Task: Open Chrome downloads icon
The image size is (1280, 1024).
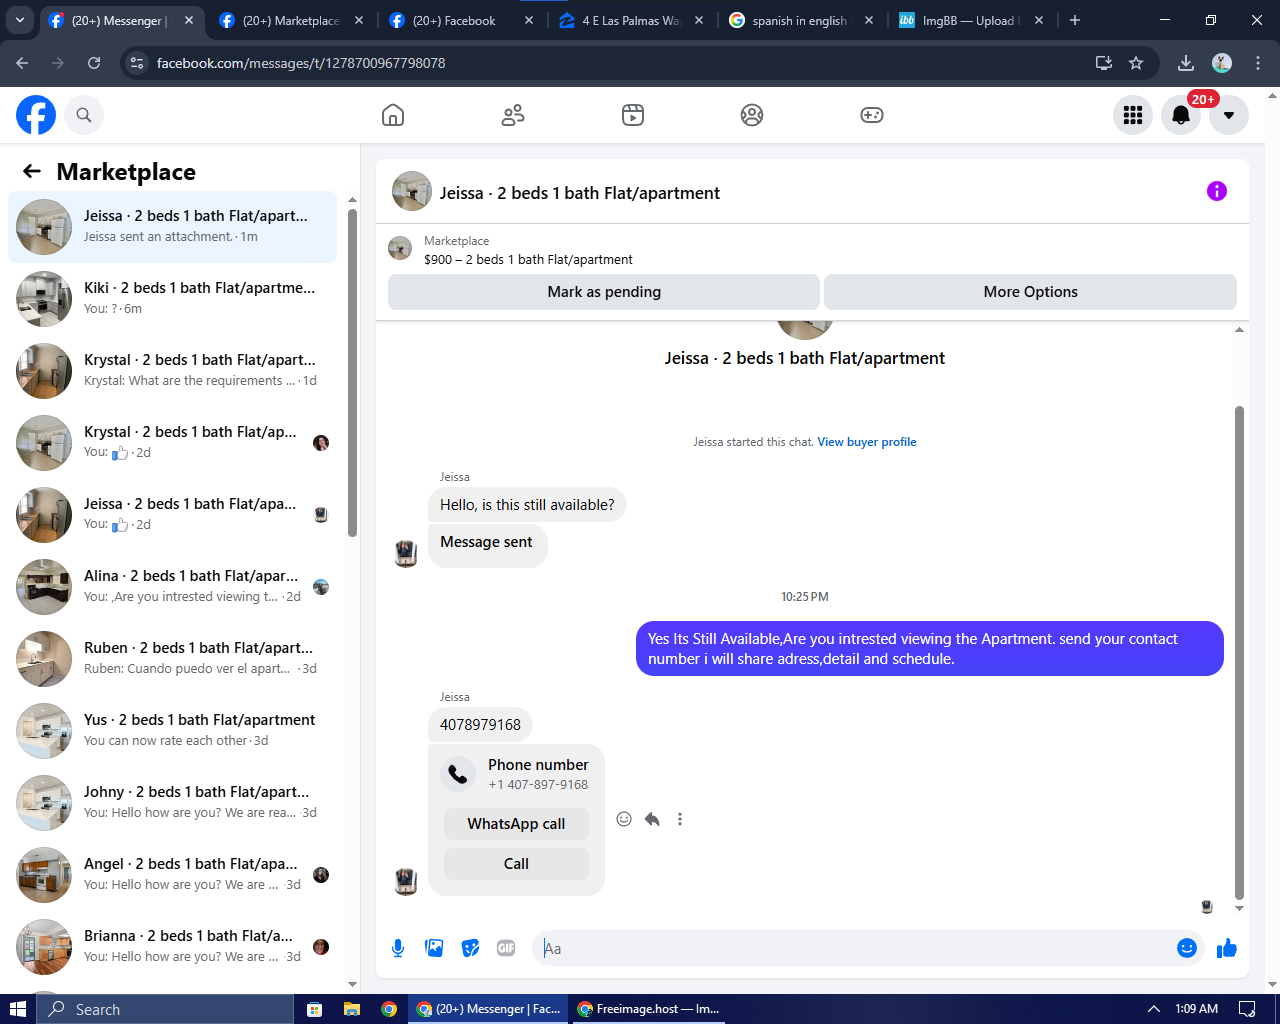Action: (x=1186, y=63)
